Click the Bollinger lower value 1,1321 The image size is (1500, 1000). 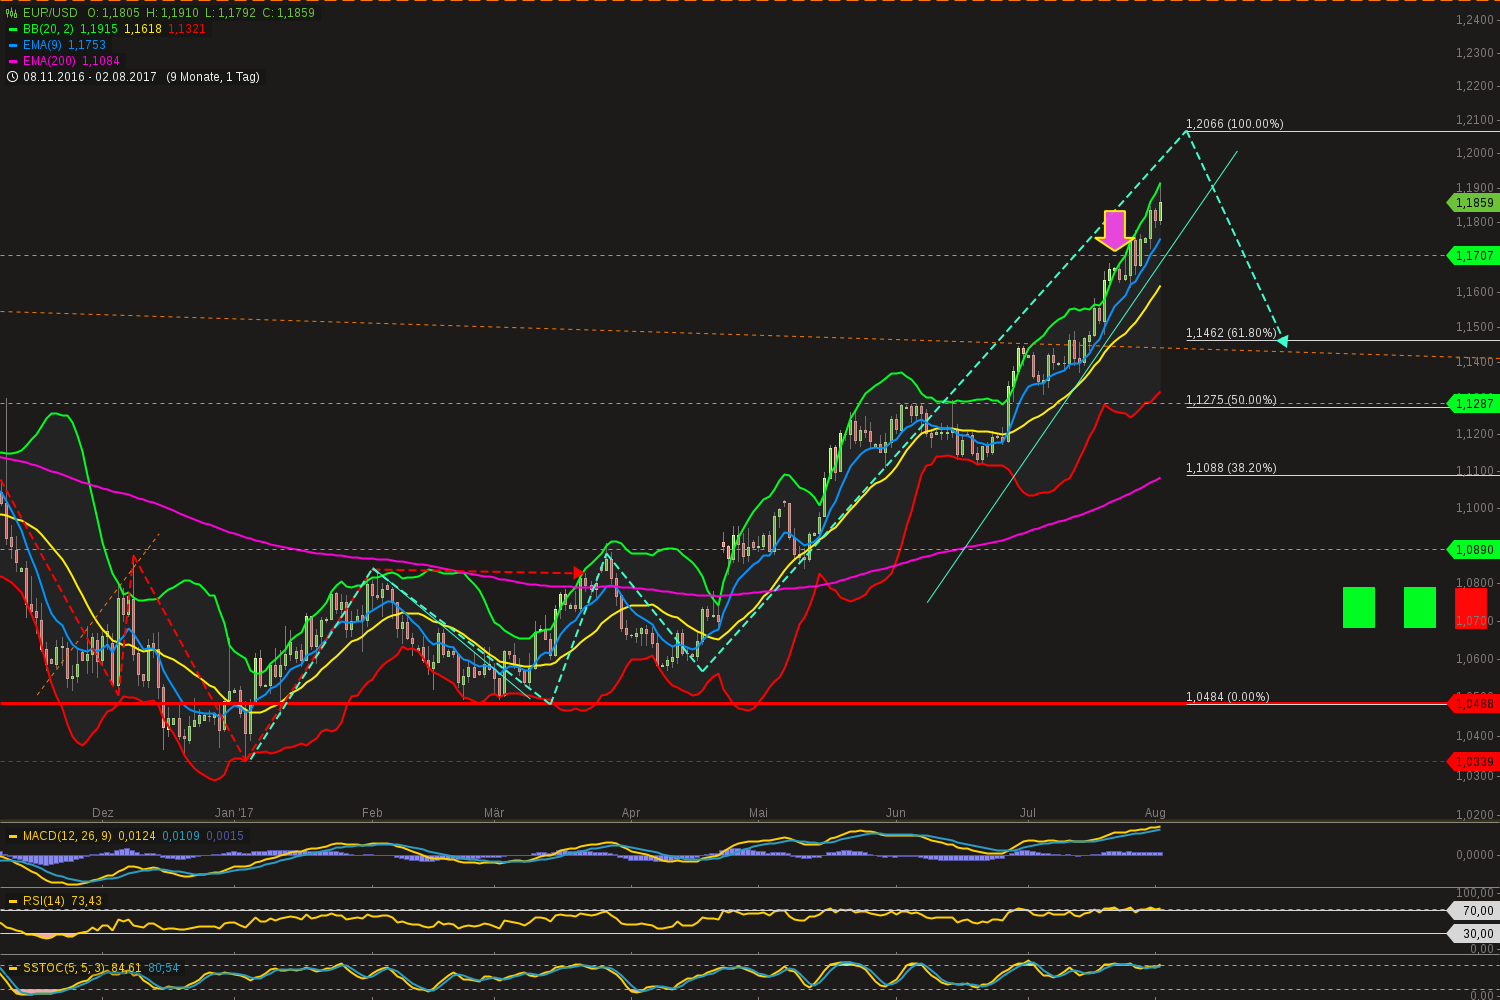pos(187,29)
